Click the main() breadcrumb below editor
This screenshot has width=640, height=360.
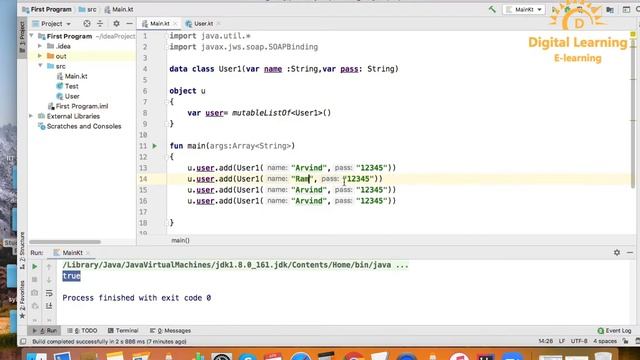(x=180, y=240)
